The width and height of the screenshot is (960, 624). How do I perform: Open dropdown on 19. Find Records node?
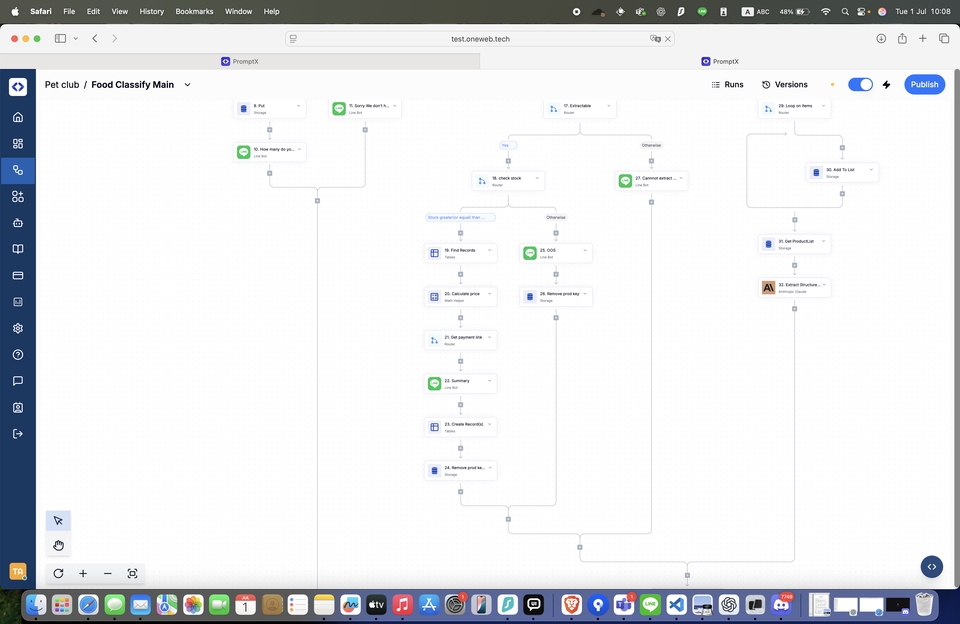[490, 250]
